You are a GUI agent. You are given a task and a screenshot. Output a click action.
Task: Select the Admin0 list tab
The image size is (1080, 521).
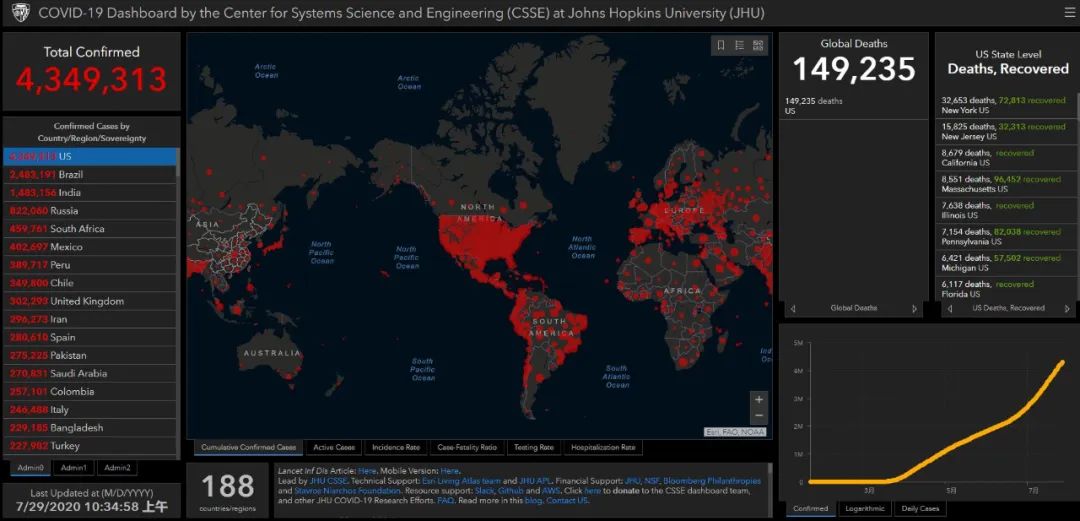click(x=30, y=468)
